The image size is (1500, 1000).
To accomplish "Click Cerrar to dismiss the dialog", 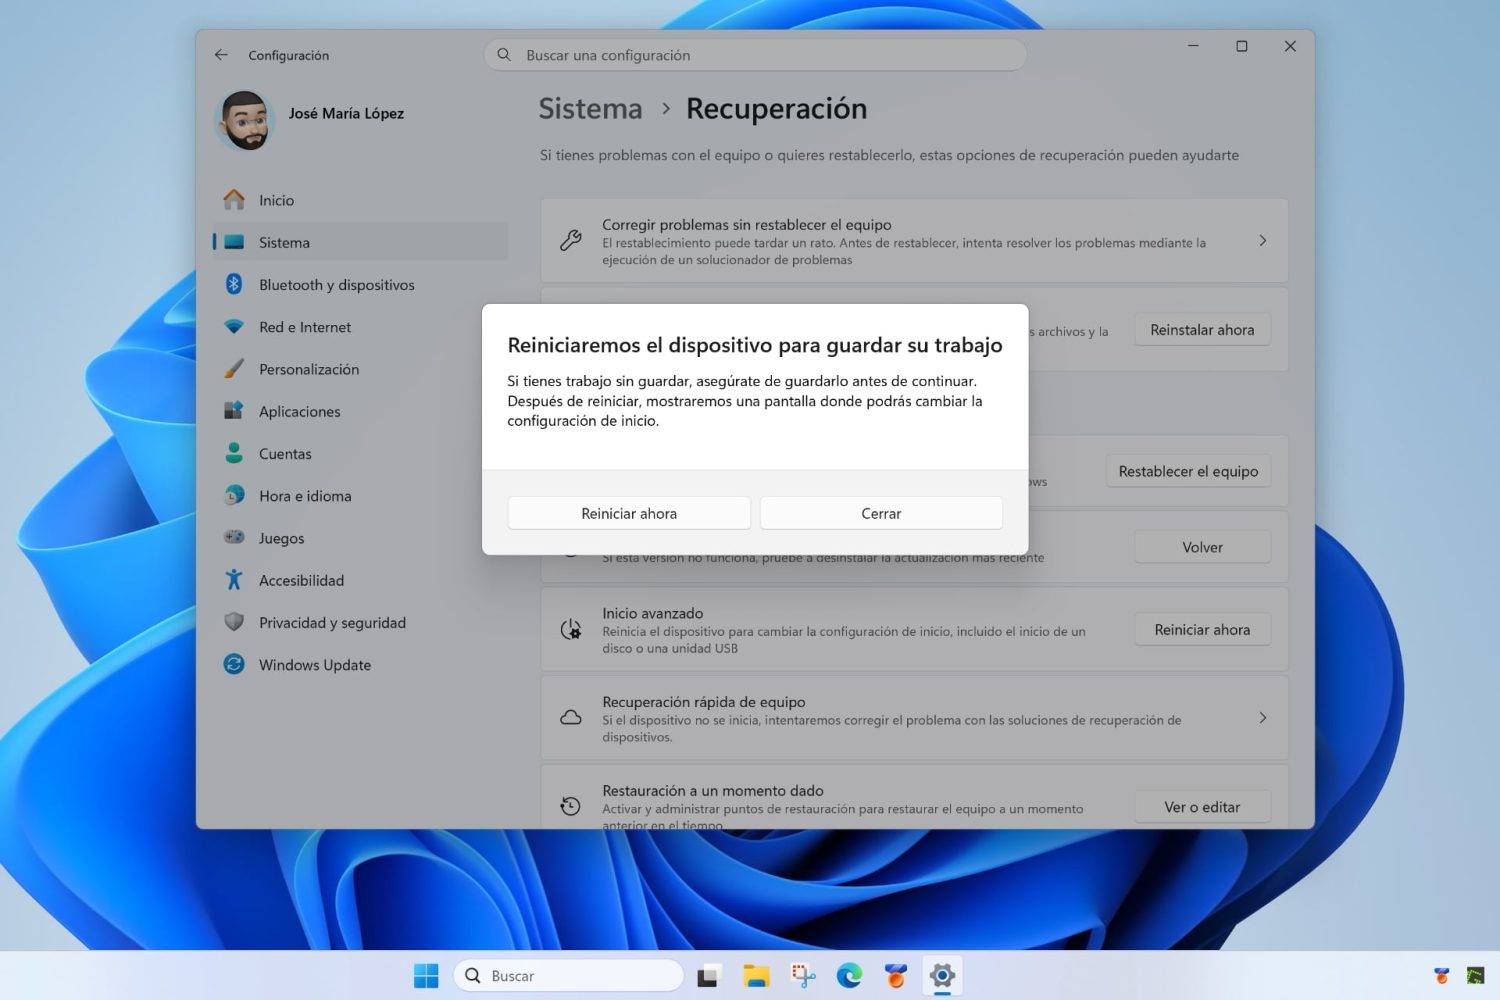I will (881, 513).
